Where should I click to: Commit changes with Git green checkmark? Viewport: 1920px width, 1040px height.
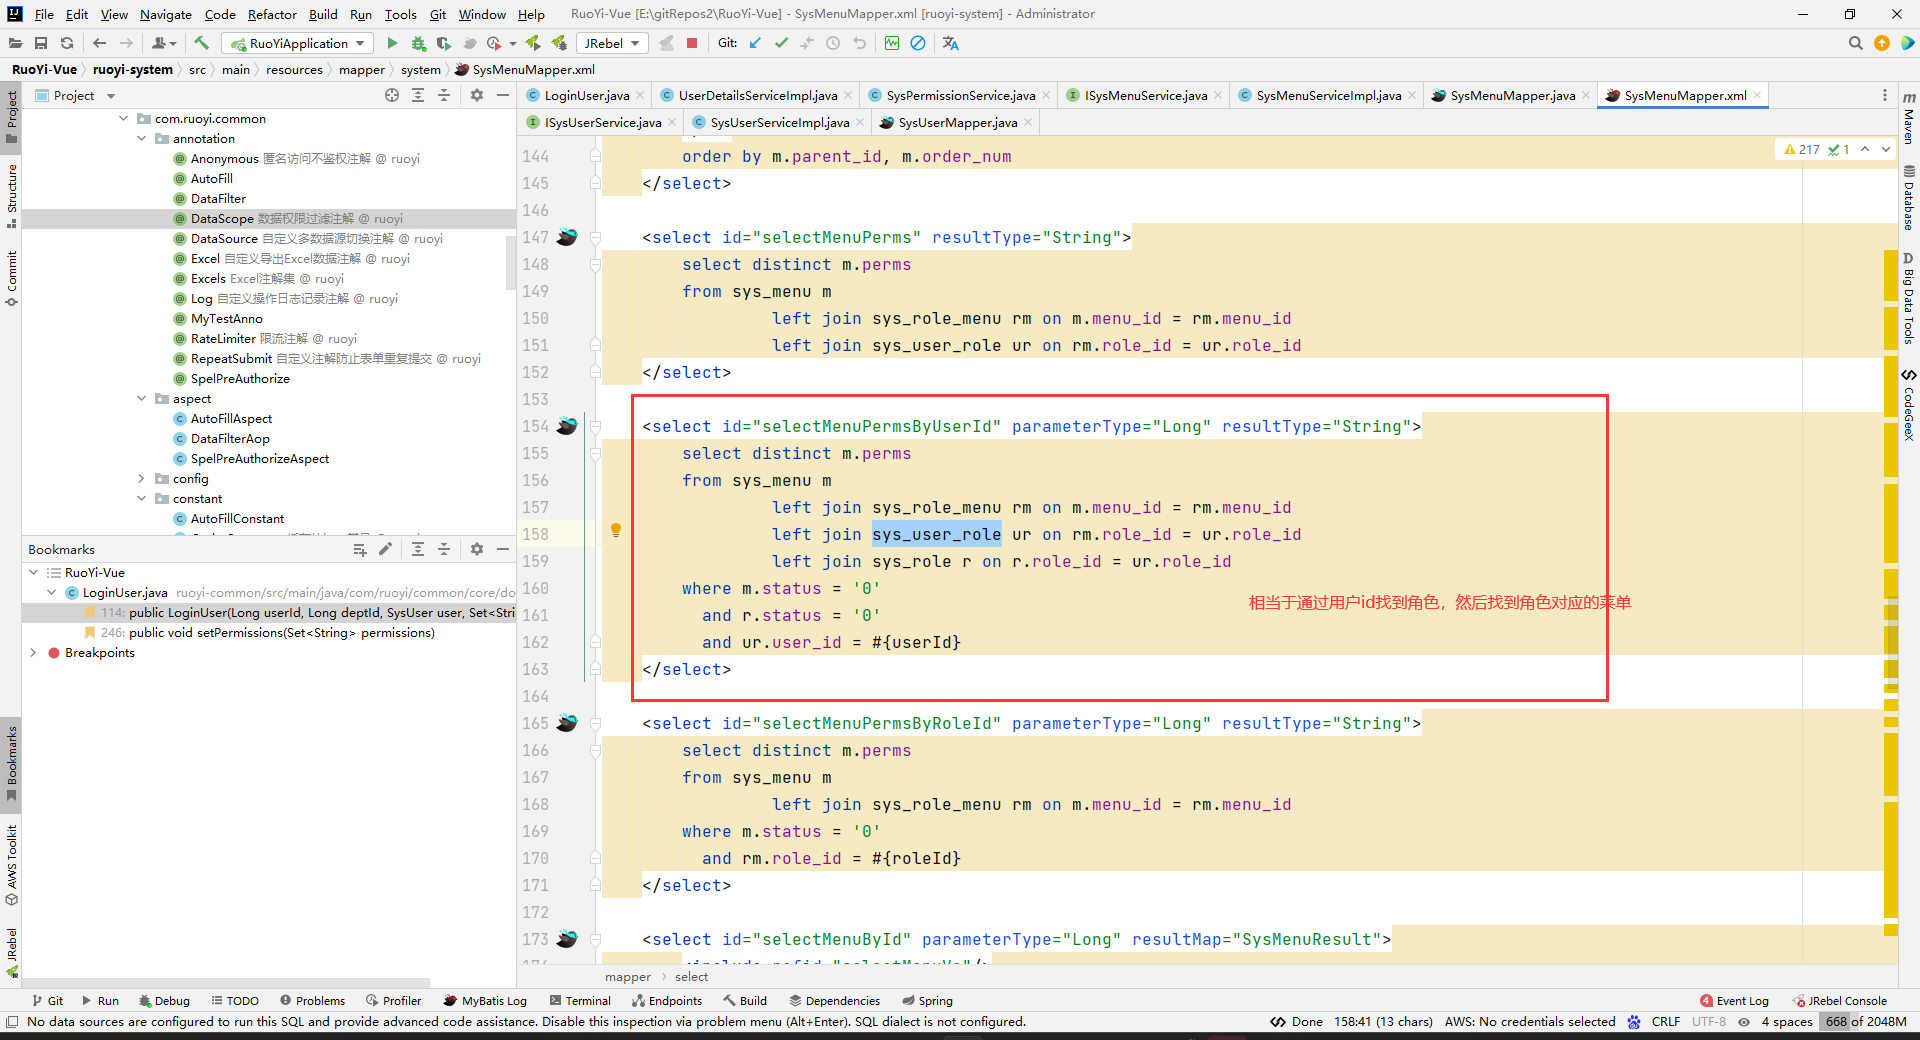click(x=781, y=43)
